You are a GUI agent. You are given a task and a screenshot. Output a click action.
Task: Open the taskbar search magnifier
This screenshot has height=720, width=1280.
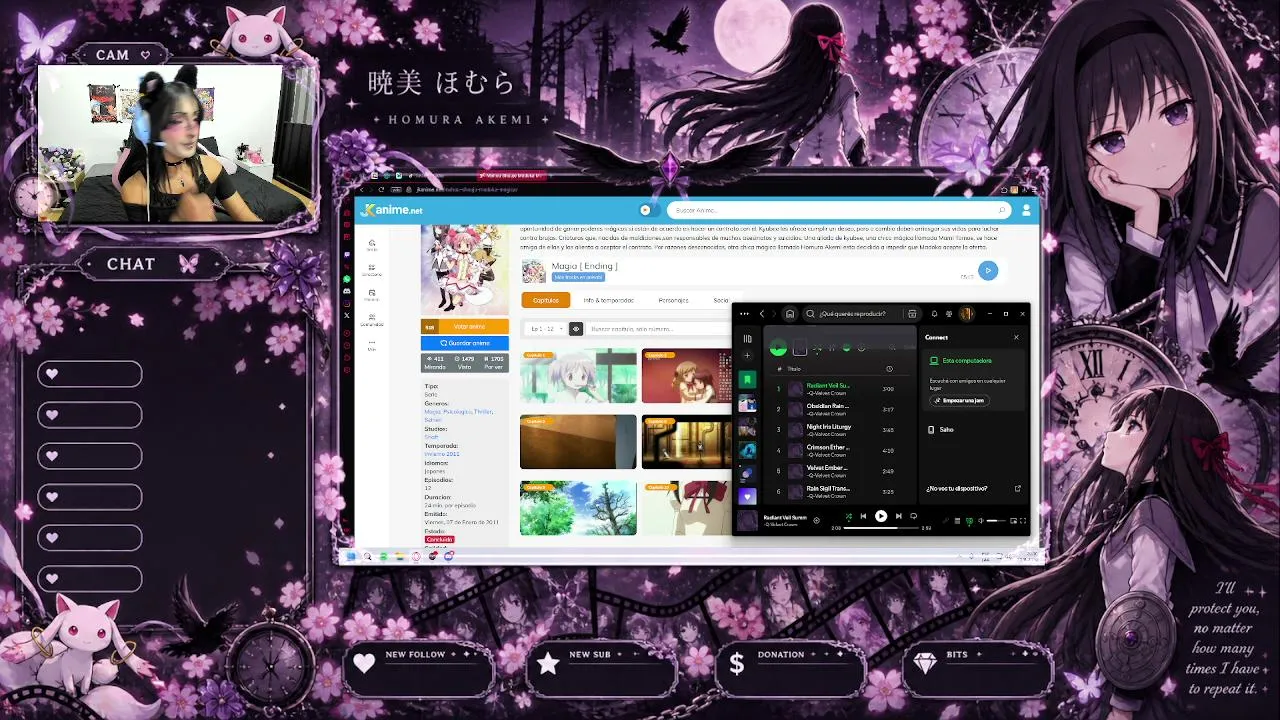(x=367, y=556)
